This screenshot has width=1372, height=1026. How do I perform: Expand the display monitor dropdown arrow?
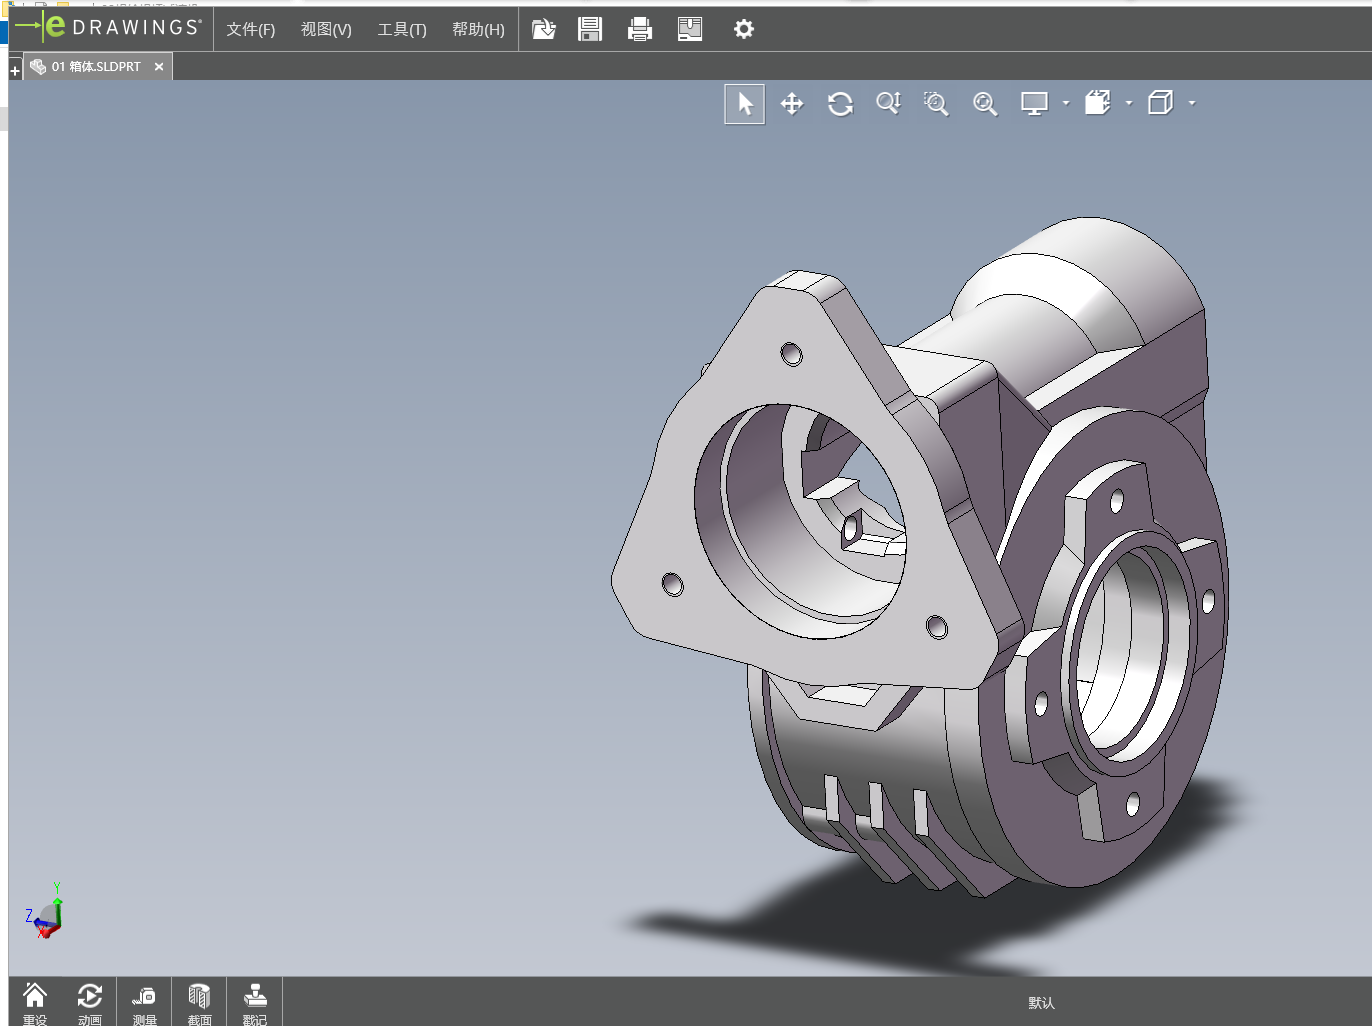(x=1066, y=103)
